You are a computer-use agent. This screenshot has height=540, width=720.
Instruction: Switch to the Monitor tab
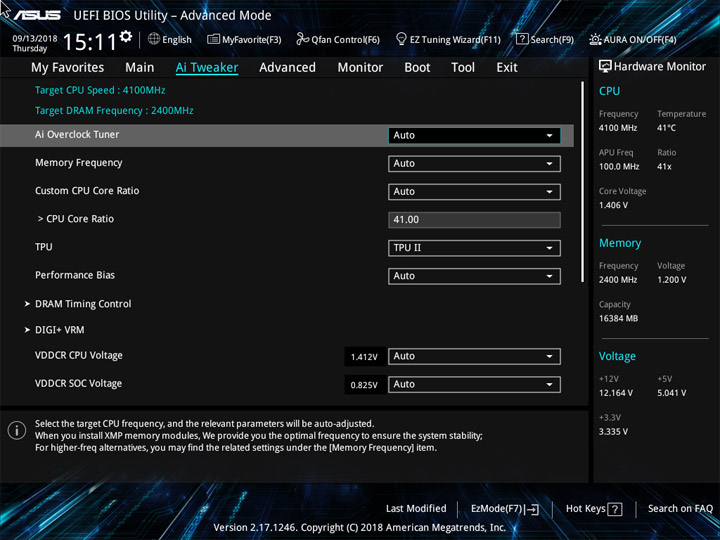pos(360,68)
